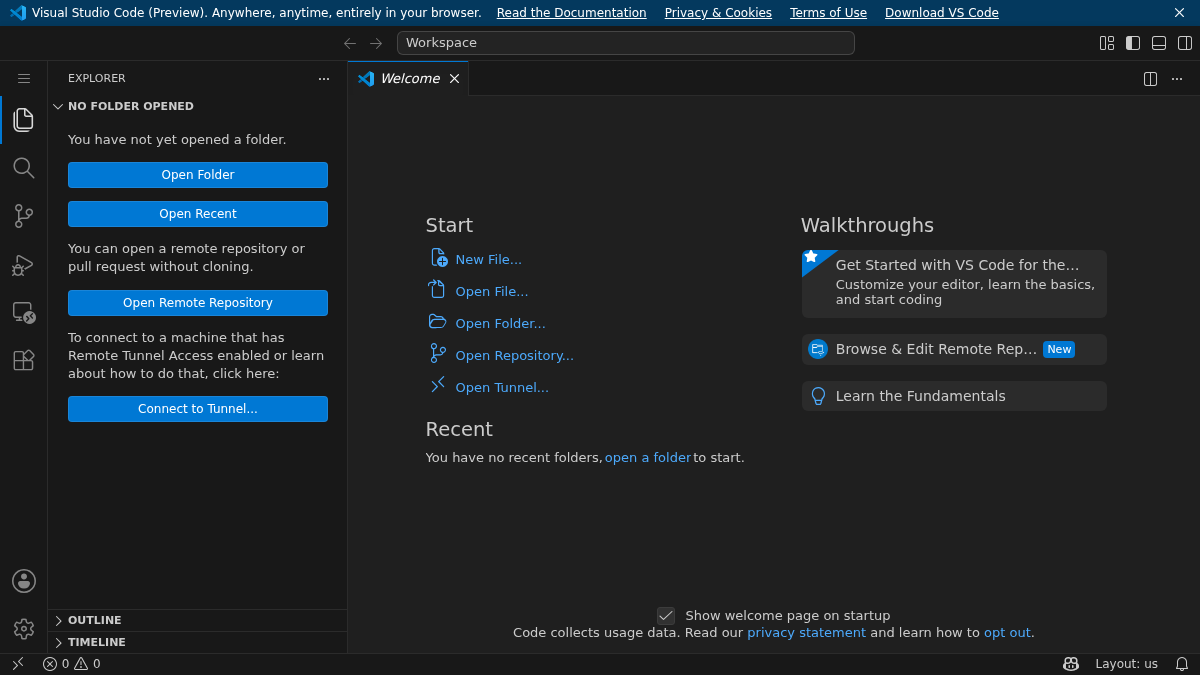This screenshot has width=1200, height=675.
Task: Click the VS Code logo in banner
Action: click(x=17, y=13)
